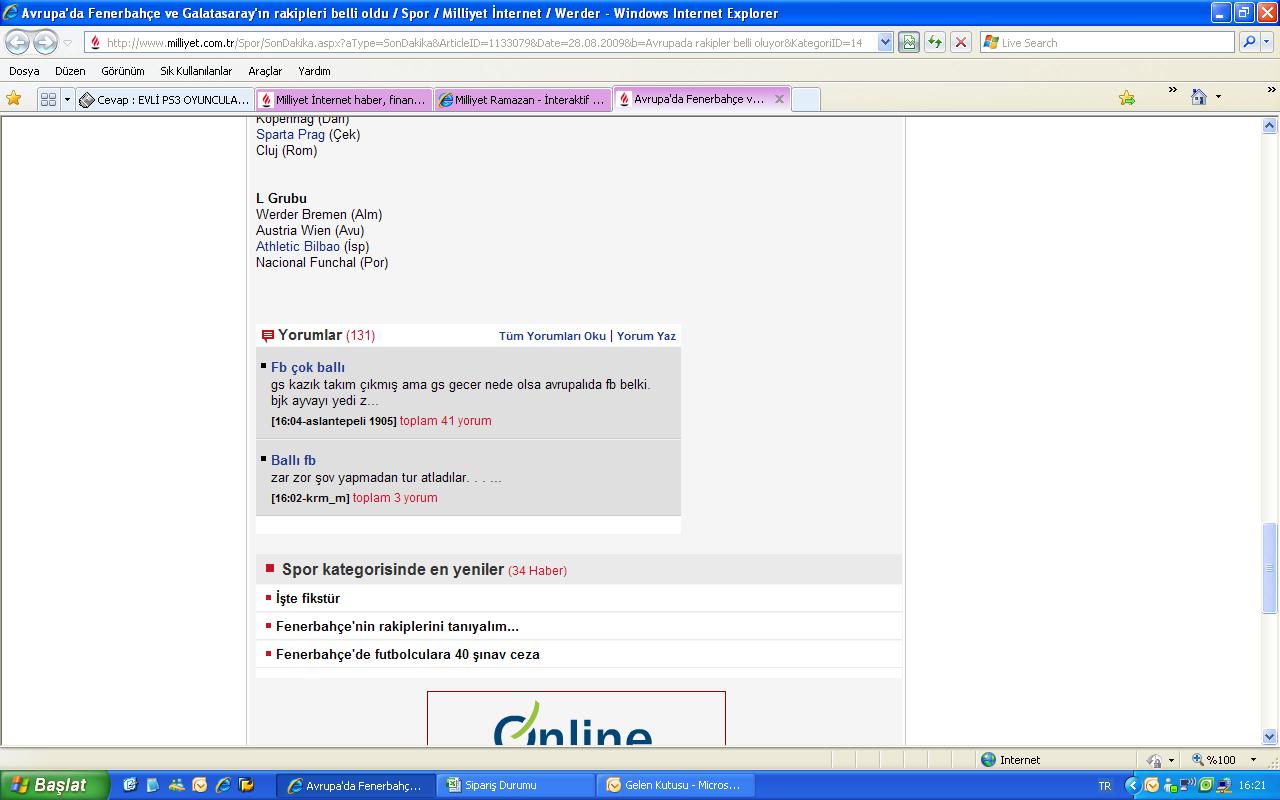Click the Favorites star icon
1280x800 pixels.
[14, 99]
